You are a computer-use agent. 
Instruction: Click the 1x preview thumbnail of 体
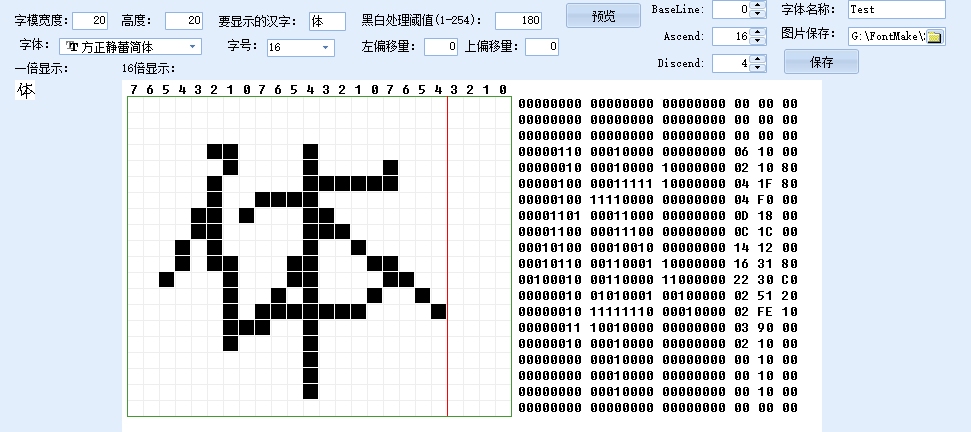[x=25, y=91]
